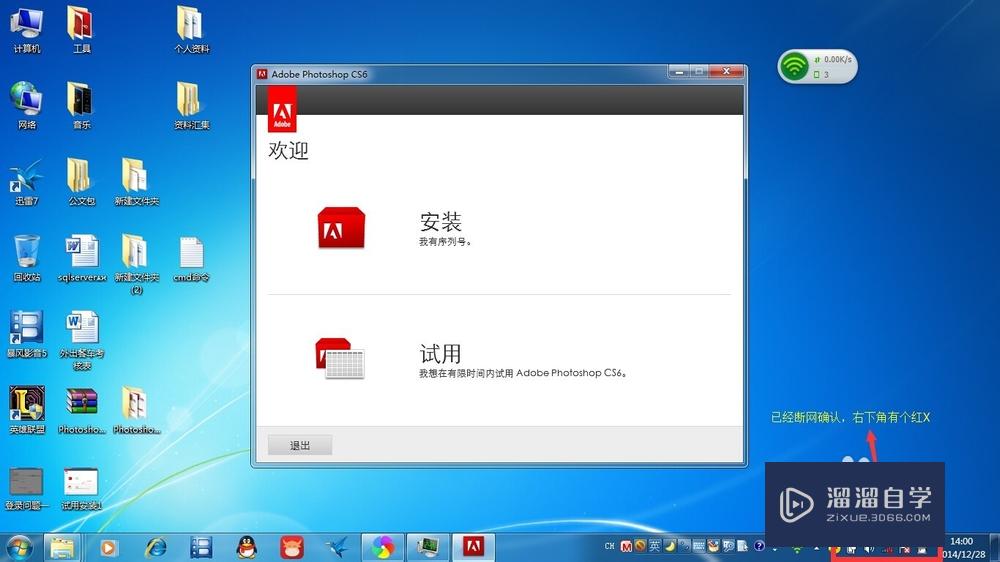Open the 个人资料 folder
This screenshot has height=562, width=1000.
[x=191, y=29]
